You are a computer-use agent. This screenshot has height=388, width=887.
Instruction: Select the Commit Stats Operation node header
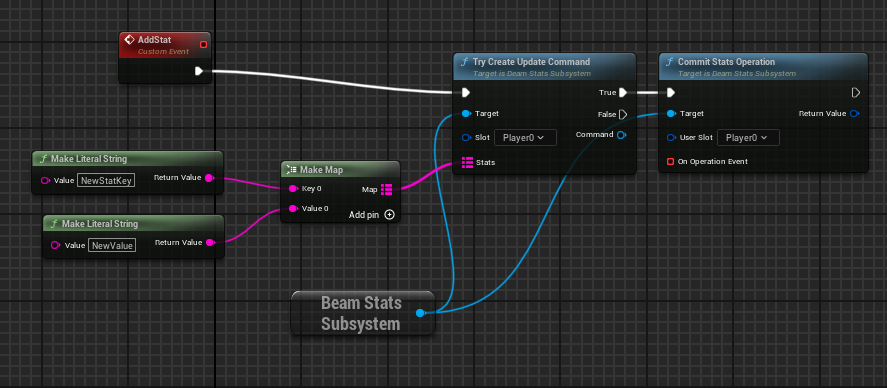click(763, 66)
